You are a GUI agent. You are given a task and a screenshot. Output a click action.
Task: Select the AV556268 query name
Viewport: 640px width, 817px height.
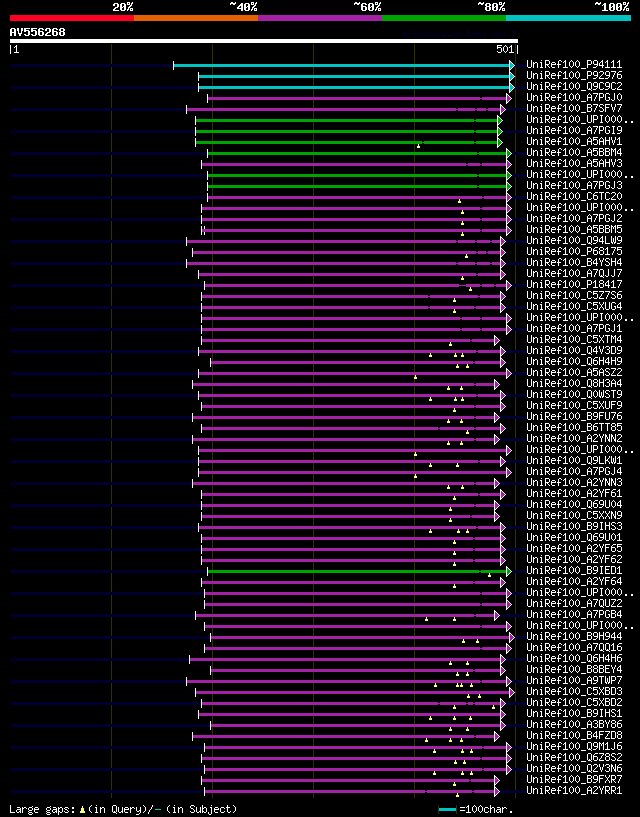pos(38,32)
